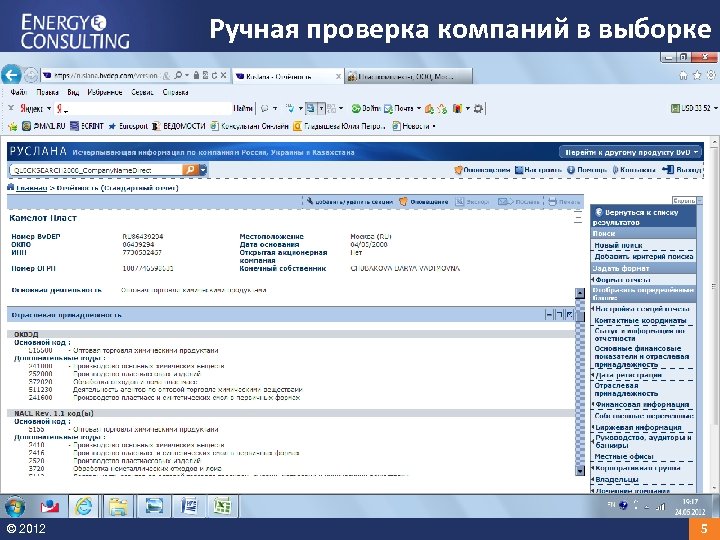Click the Контактные координаты side link

click(640, 321)
